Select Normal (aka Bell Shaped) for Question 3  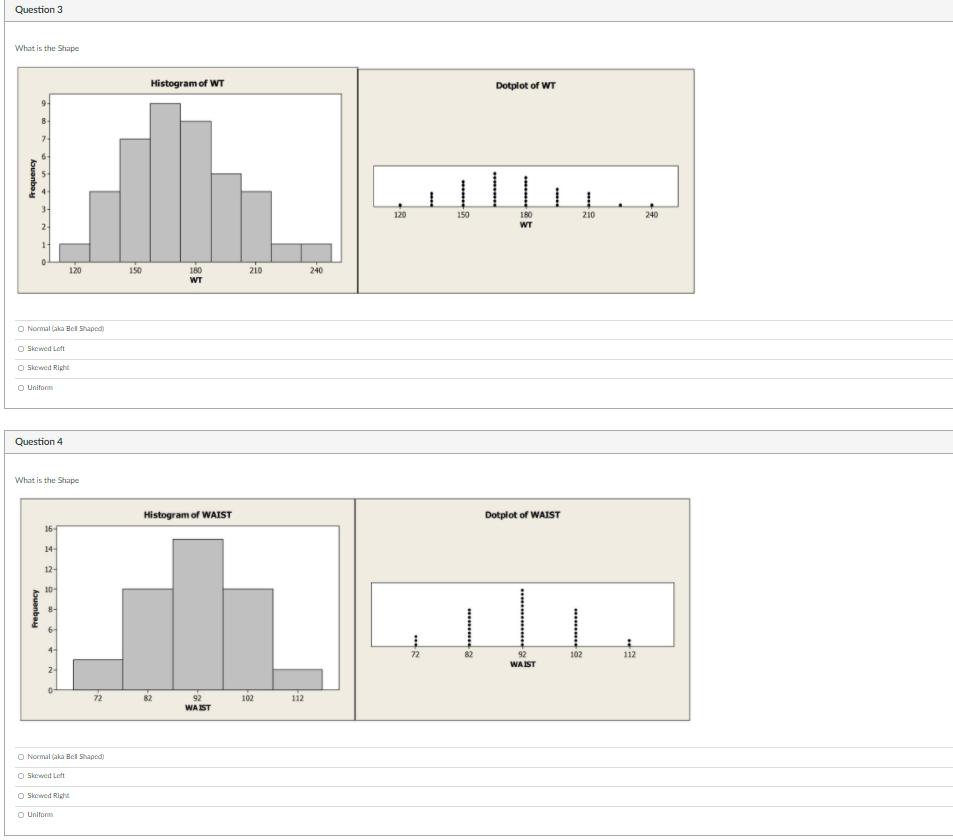(21, 328)
